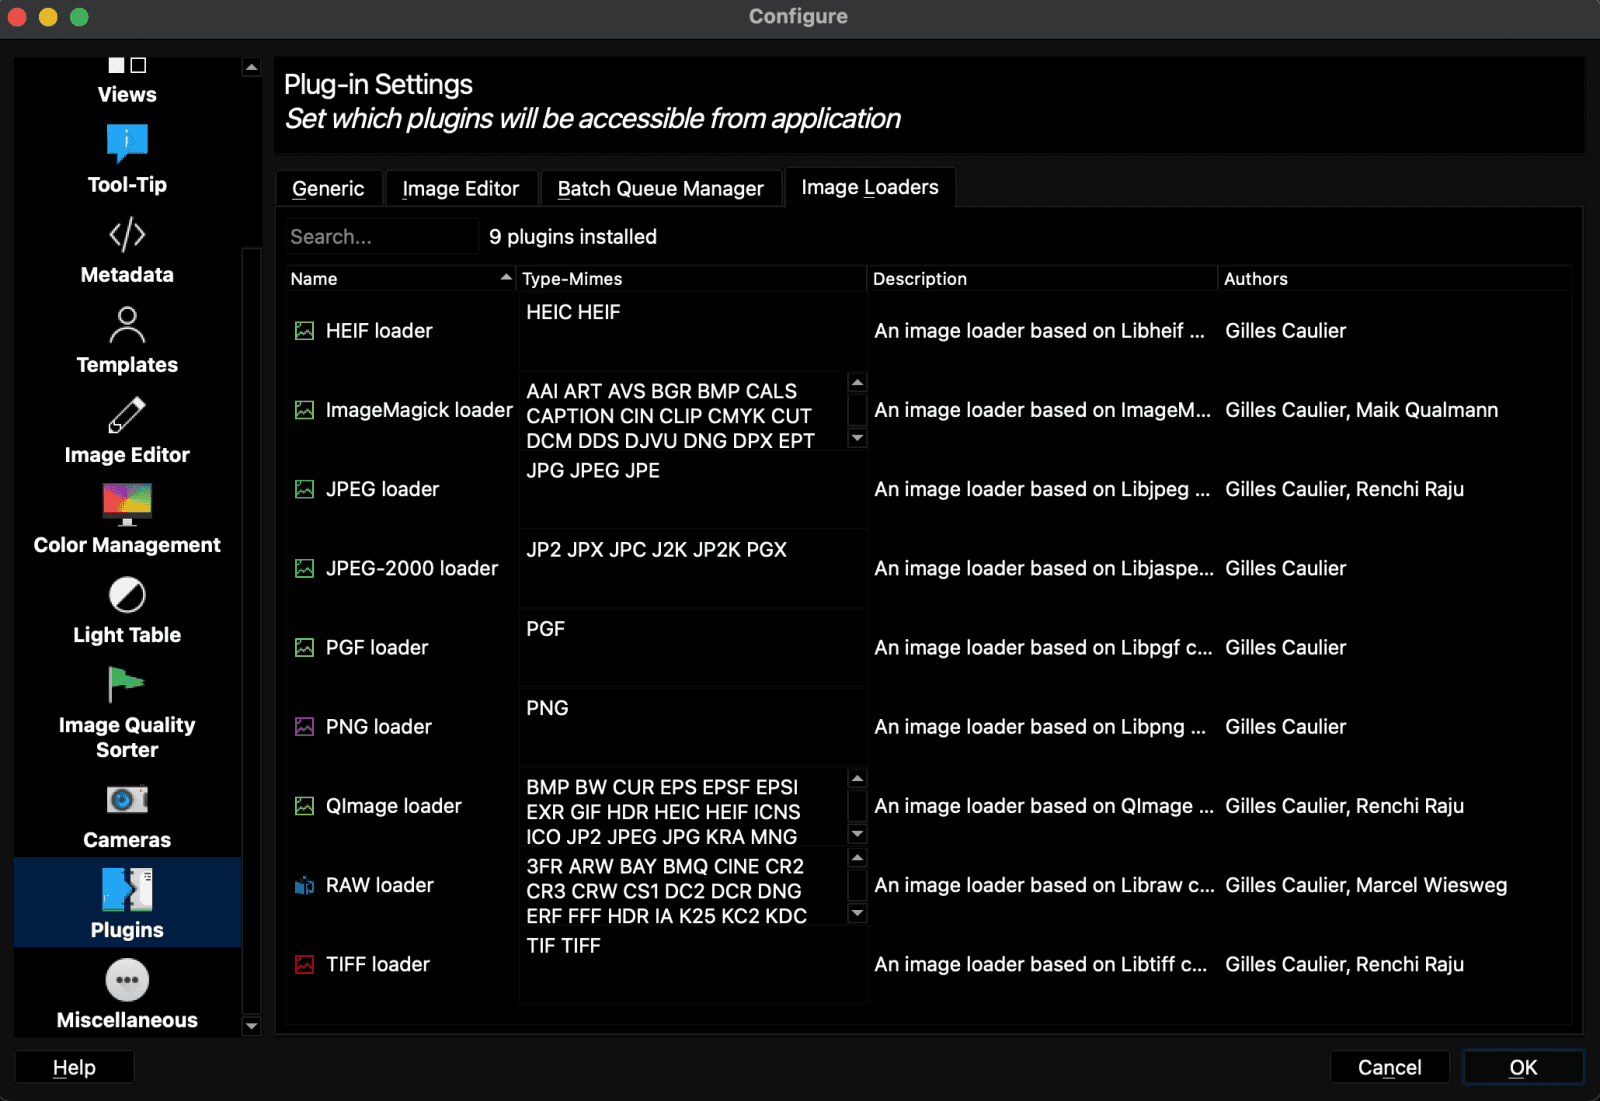
Task: Click inside the plugin search field
Action: [x=380, y=236]
